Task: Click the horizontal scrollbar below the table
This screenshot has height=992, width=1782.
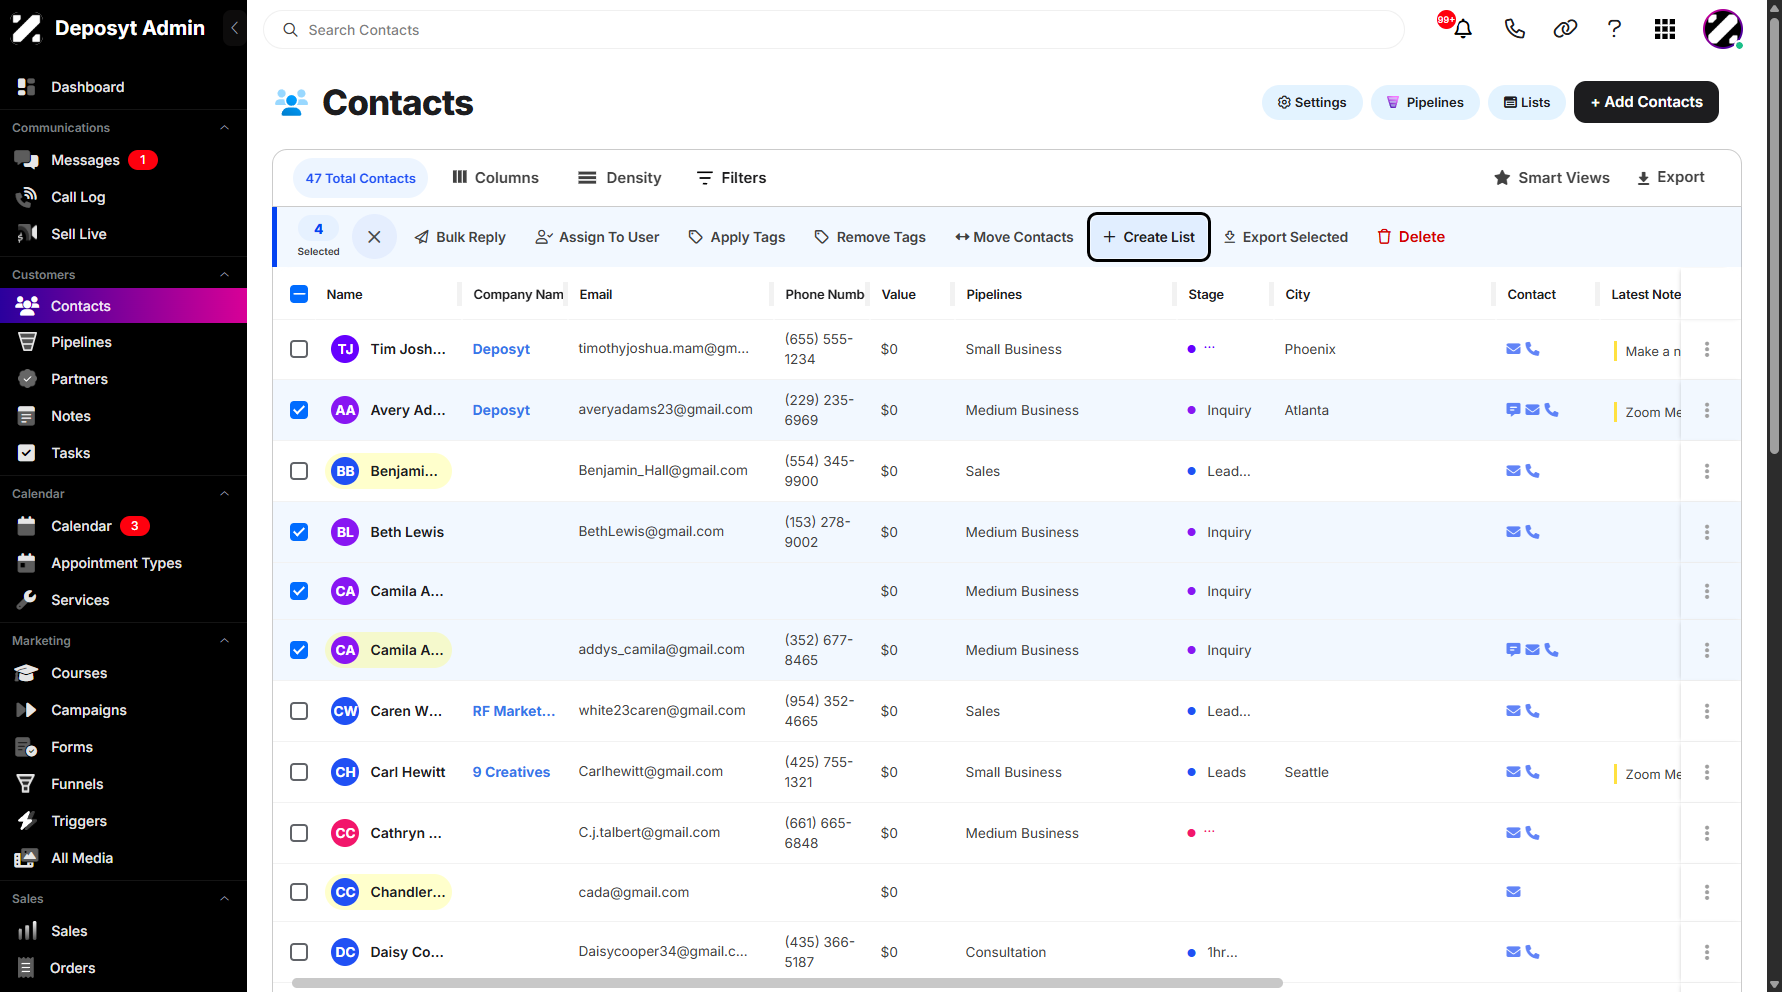Action: point(787,983)
